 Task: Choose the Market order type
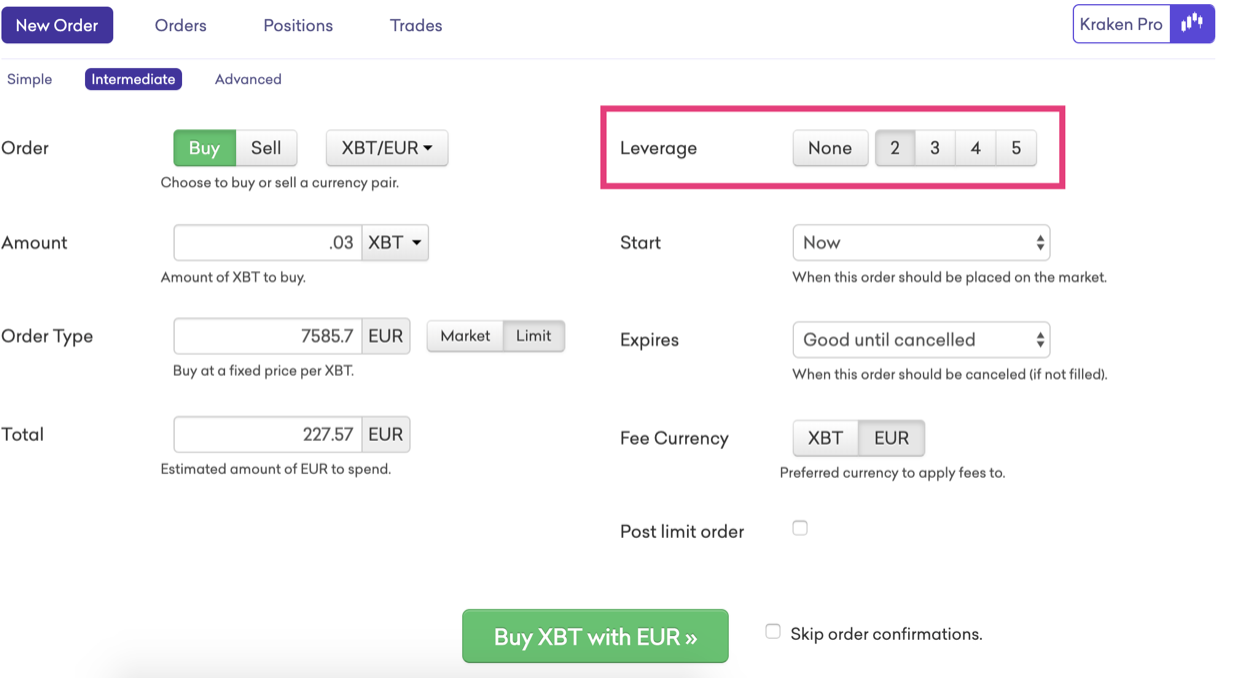click(465, 336)
